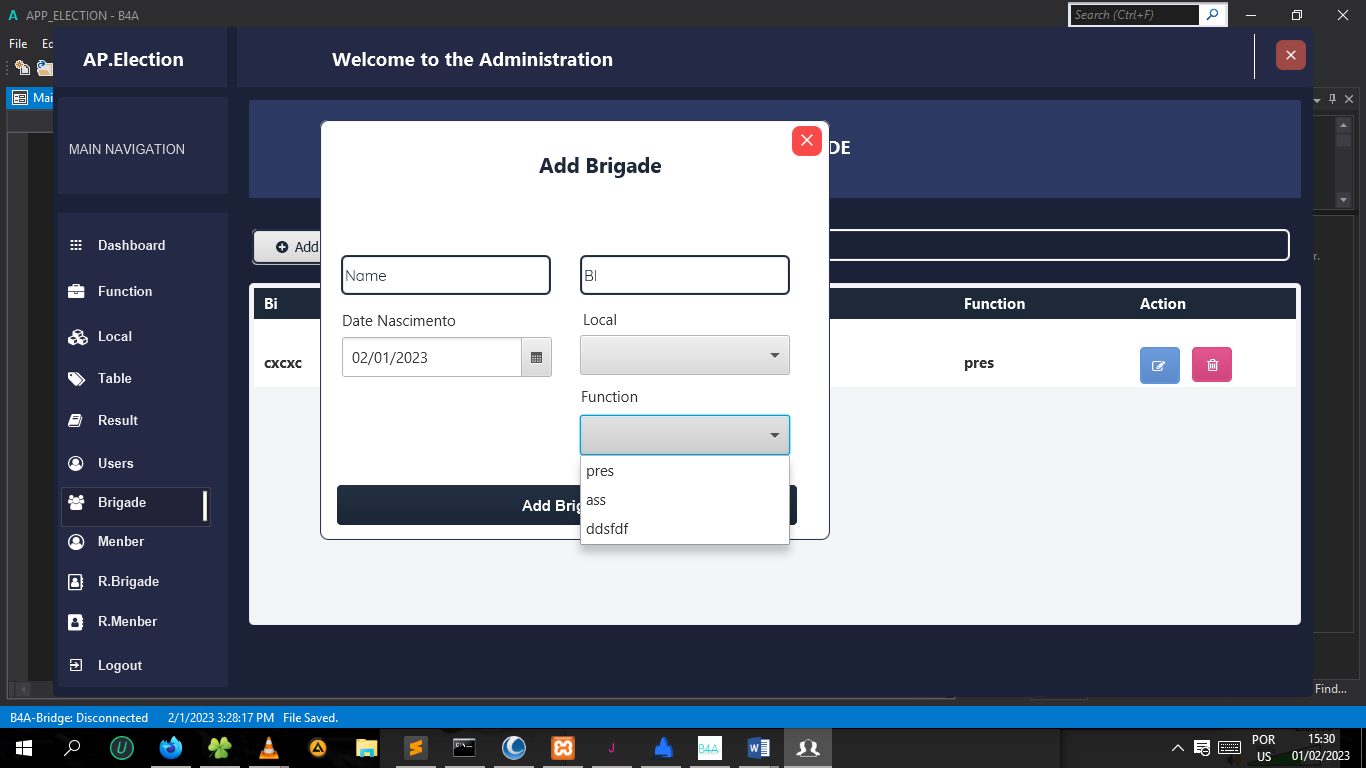Click the B4A search box
This screenshot has width=1366, height=768.
click(x=1135, y=15)
